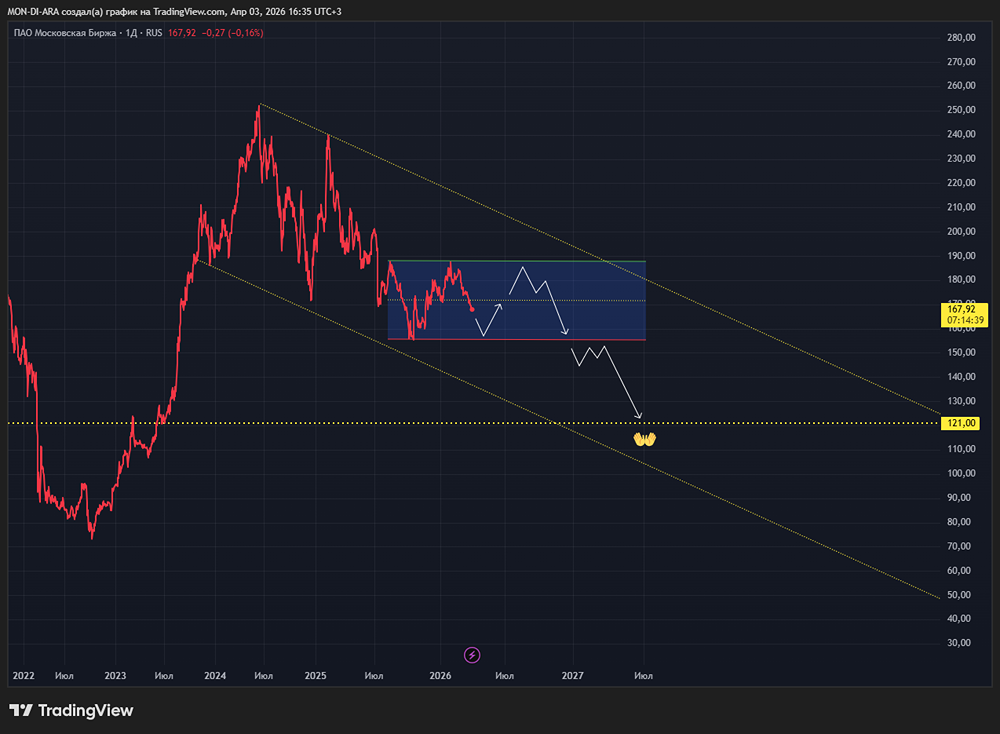Click the purple lightning event icon
Screen dimensions: 1000x734
(x=472, y=655)
